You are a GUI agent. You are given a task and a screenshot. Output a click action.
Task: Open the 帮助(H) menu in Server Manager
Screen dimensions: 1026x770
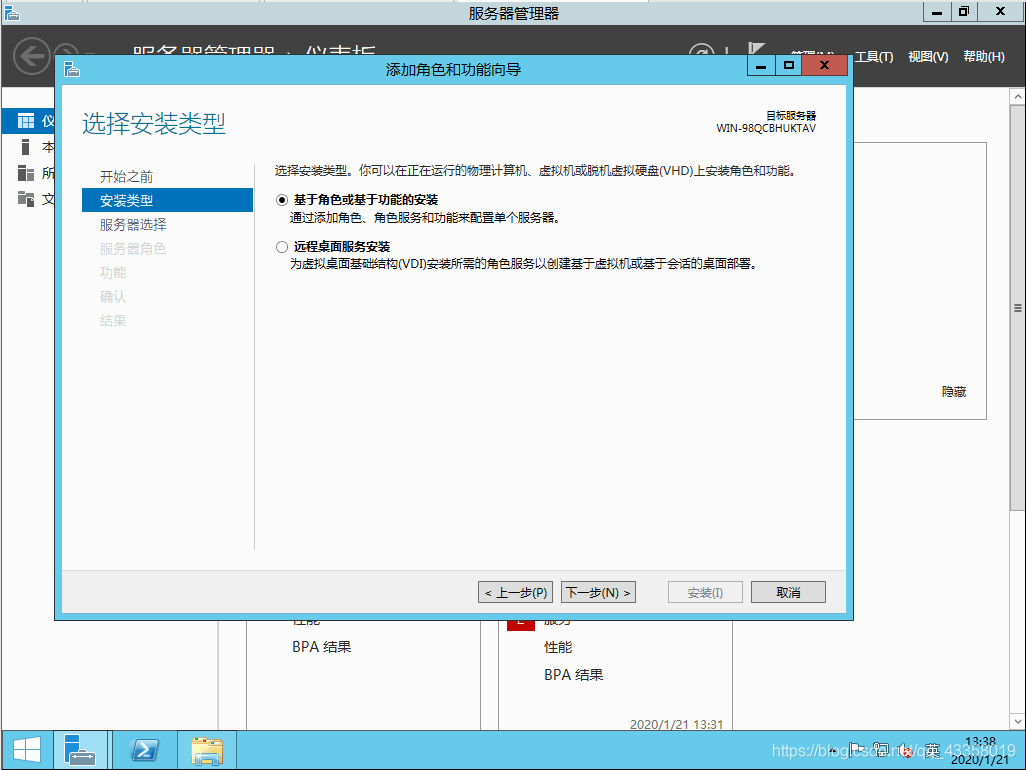coord(983,57)
